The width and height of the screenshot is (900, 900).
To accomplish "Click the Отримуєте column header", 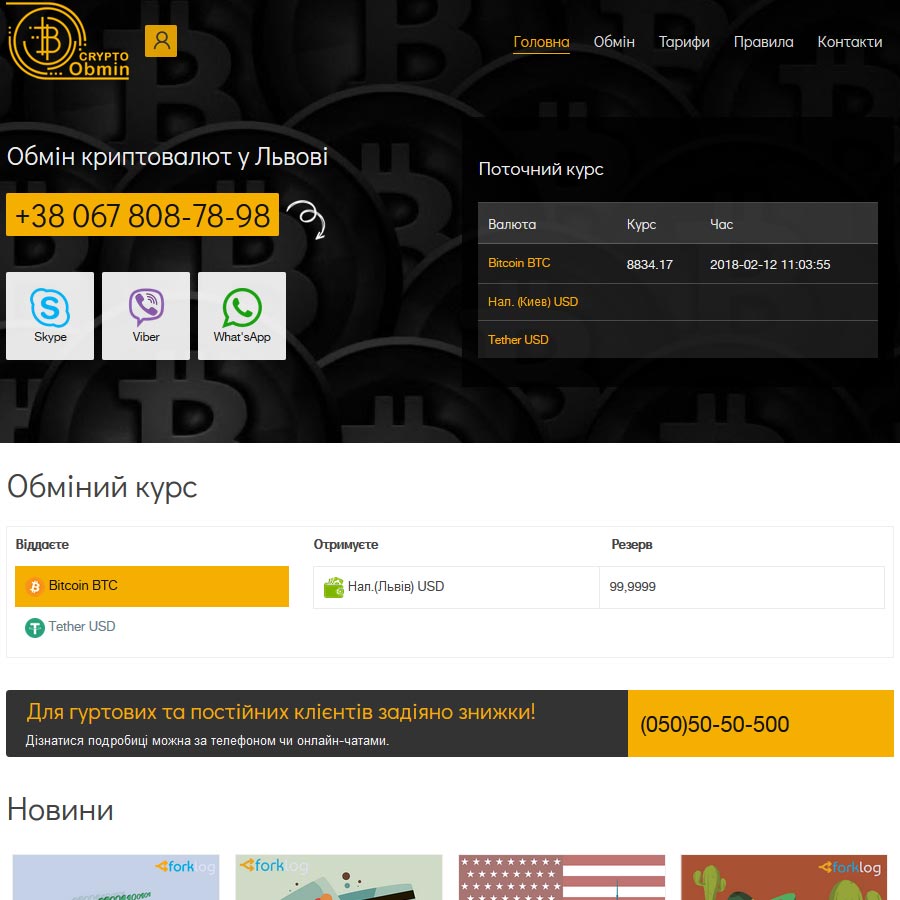I will tap(346, 544).
